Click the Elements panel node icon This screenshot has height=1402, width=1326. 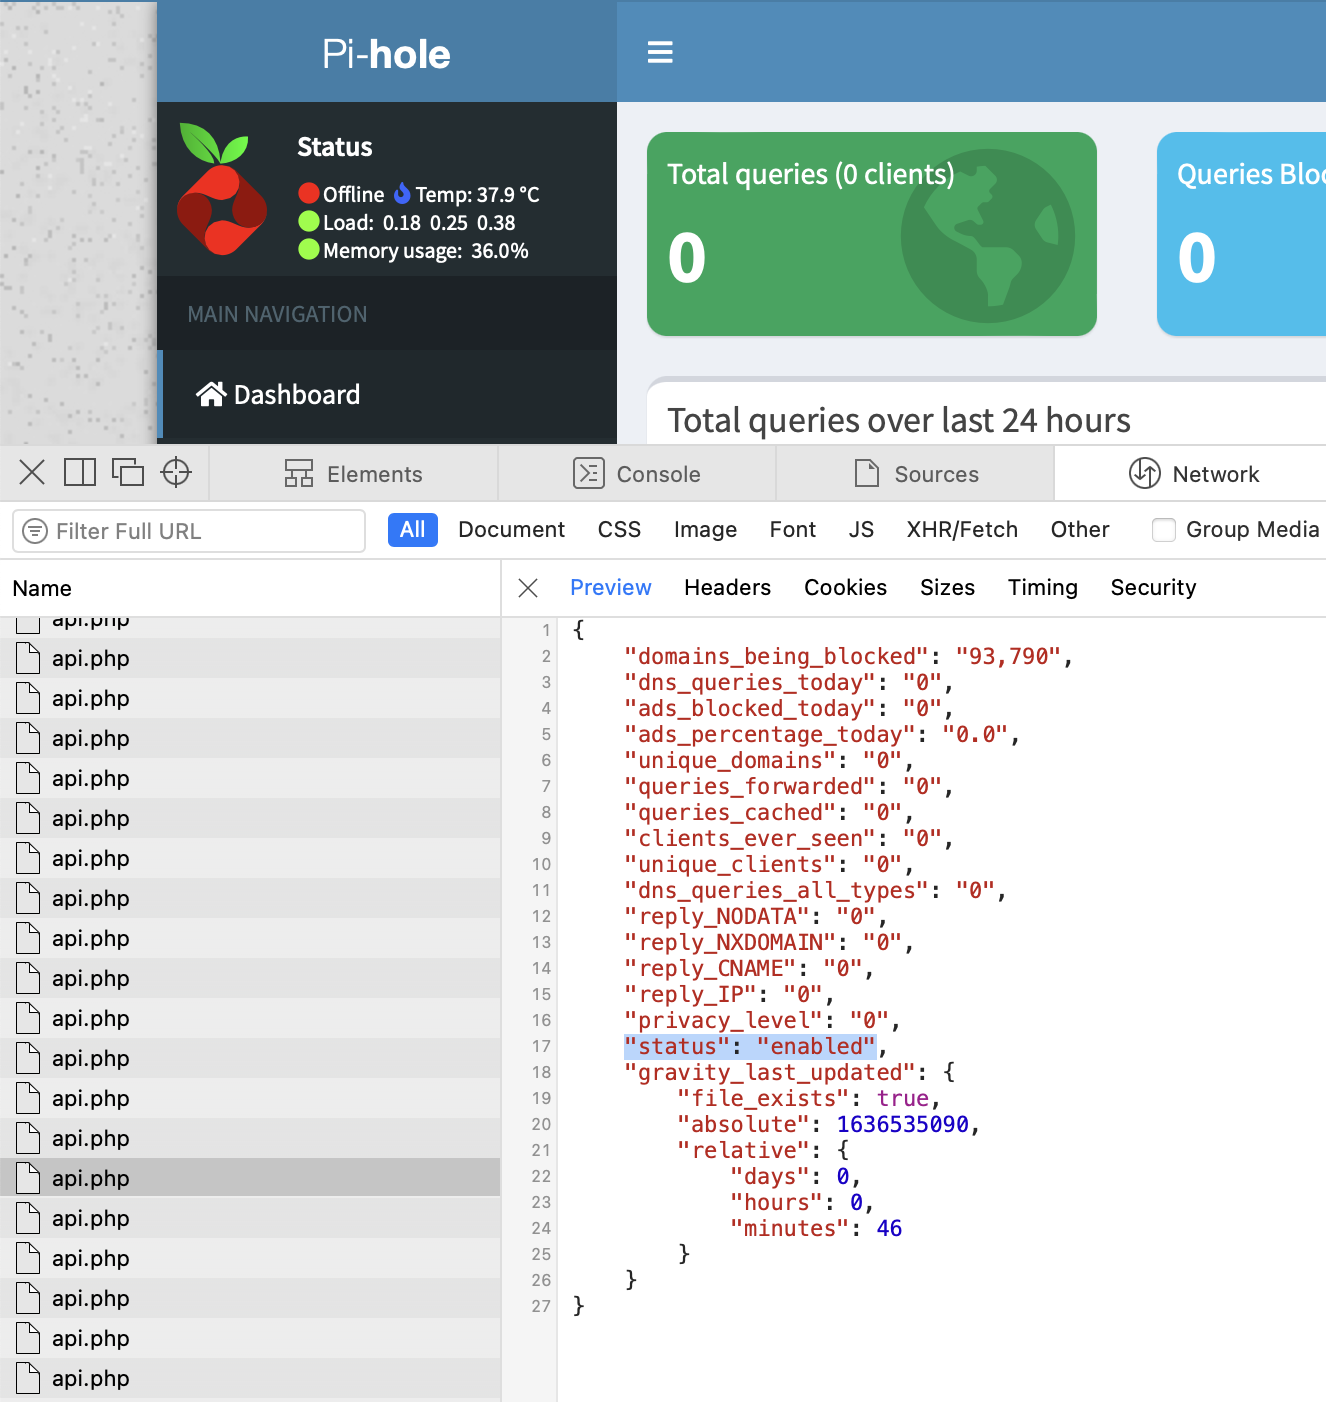pyautogui.click(x=298, y=473)
